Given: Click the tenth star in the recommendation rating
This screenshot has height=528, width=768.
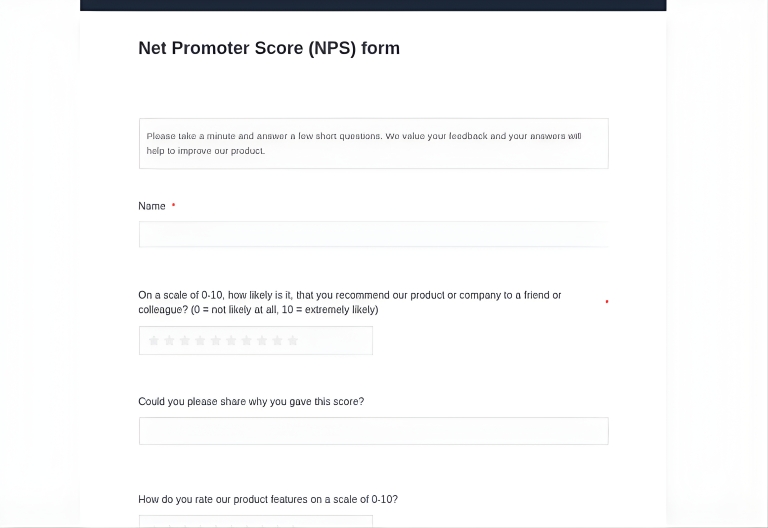Looking at the screenshot, I should [293, 341].
